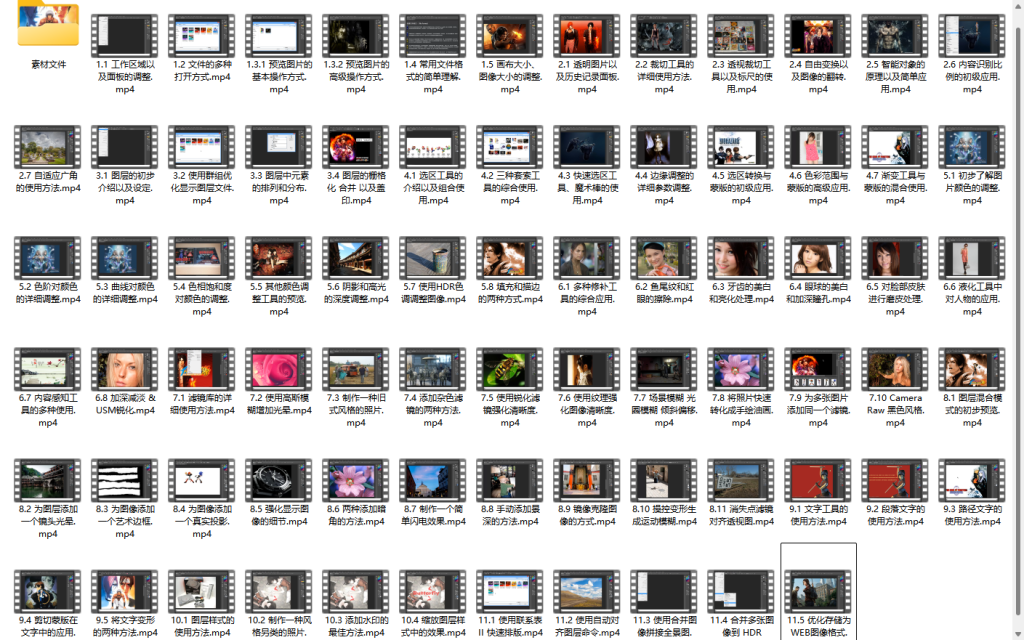Screen dimensions: 1024x640
Task: Click the 1.2 文件的多种打开方式.mp4 file icon
Action: [202, 36]
